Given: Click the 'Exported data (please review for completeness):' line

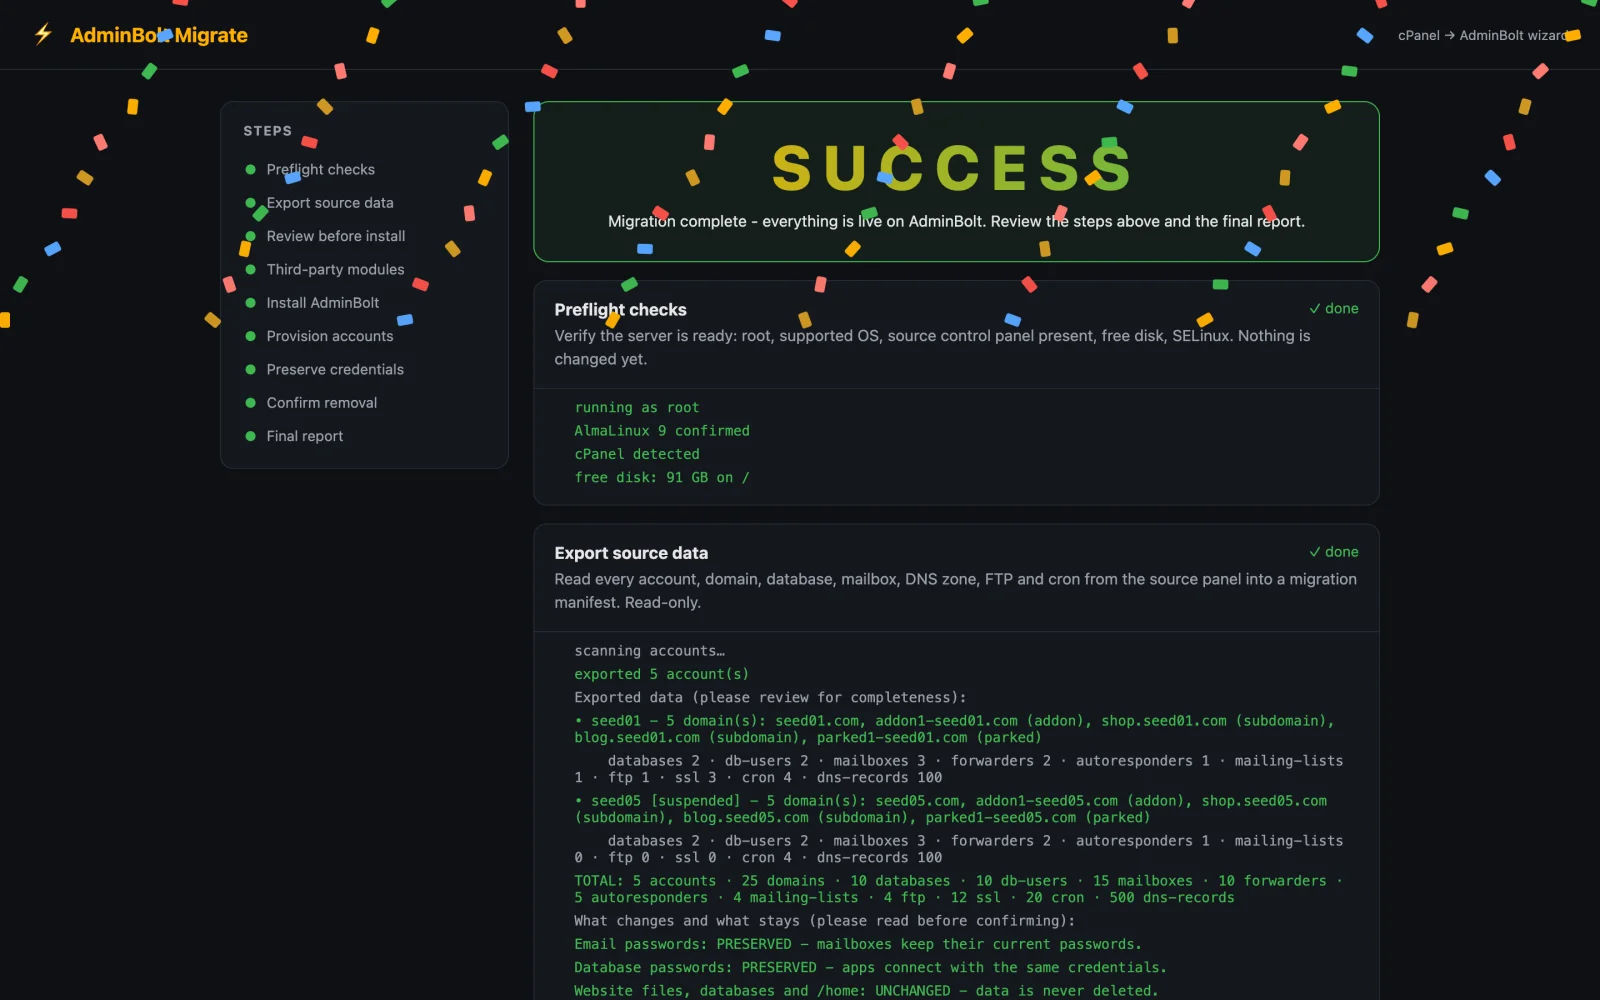Looking at the screenshot, I should (x=770, y=698).
